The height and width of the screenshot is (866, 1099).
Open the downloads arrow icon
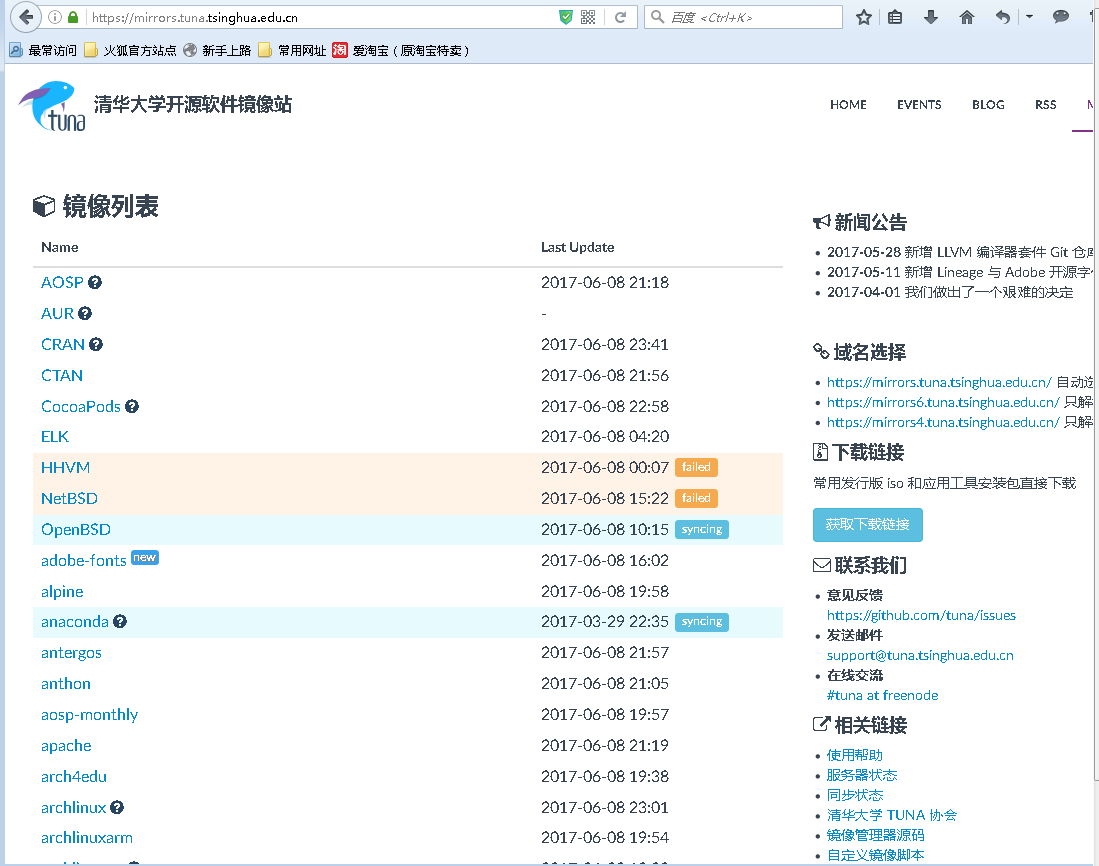[931, 18]
